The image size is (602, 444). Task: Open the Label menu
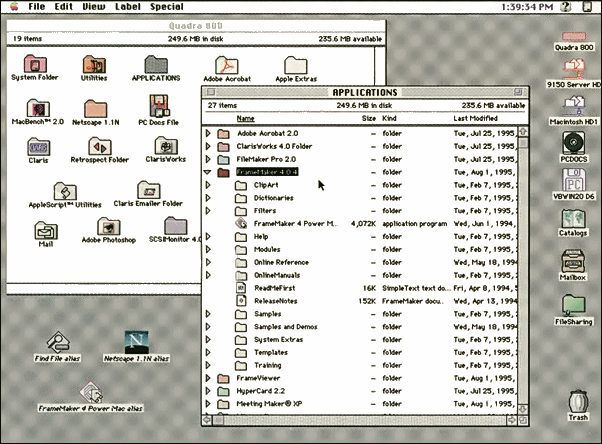click(128, 7)
